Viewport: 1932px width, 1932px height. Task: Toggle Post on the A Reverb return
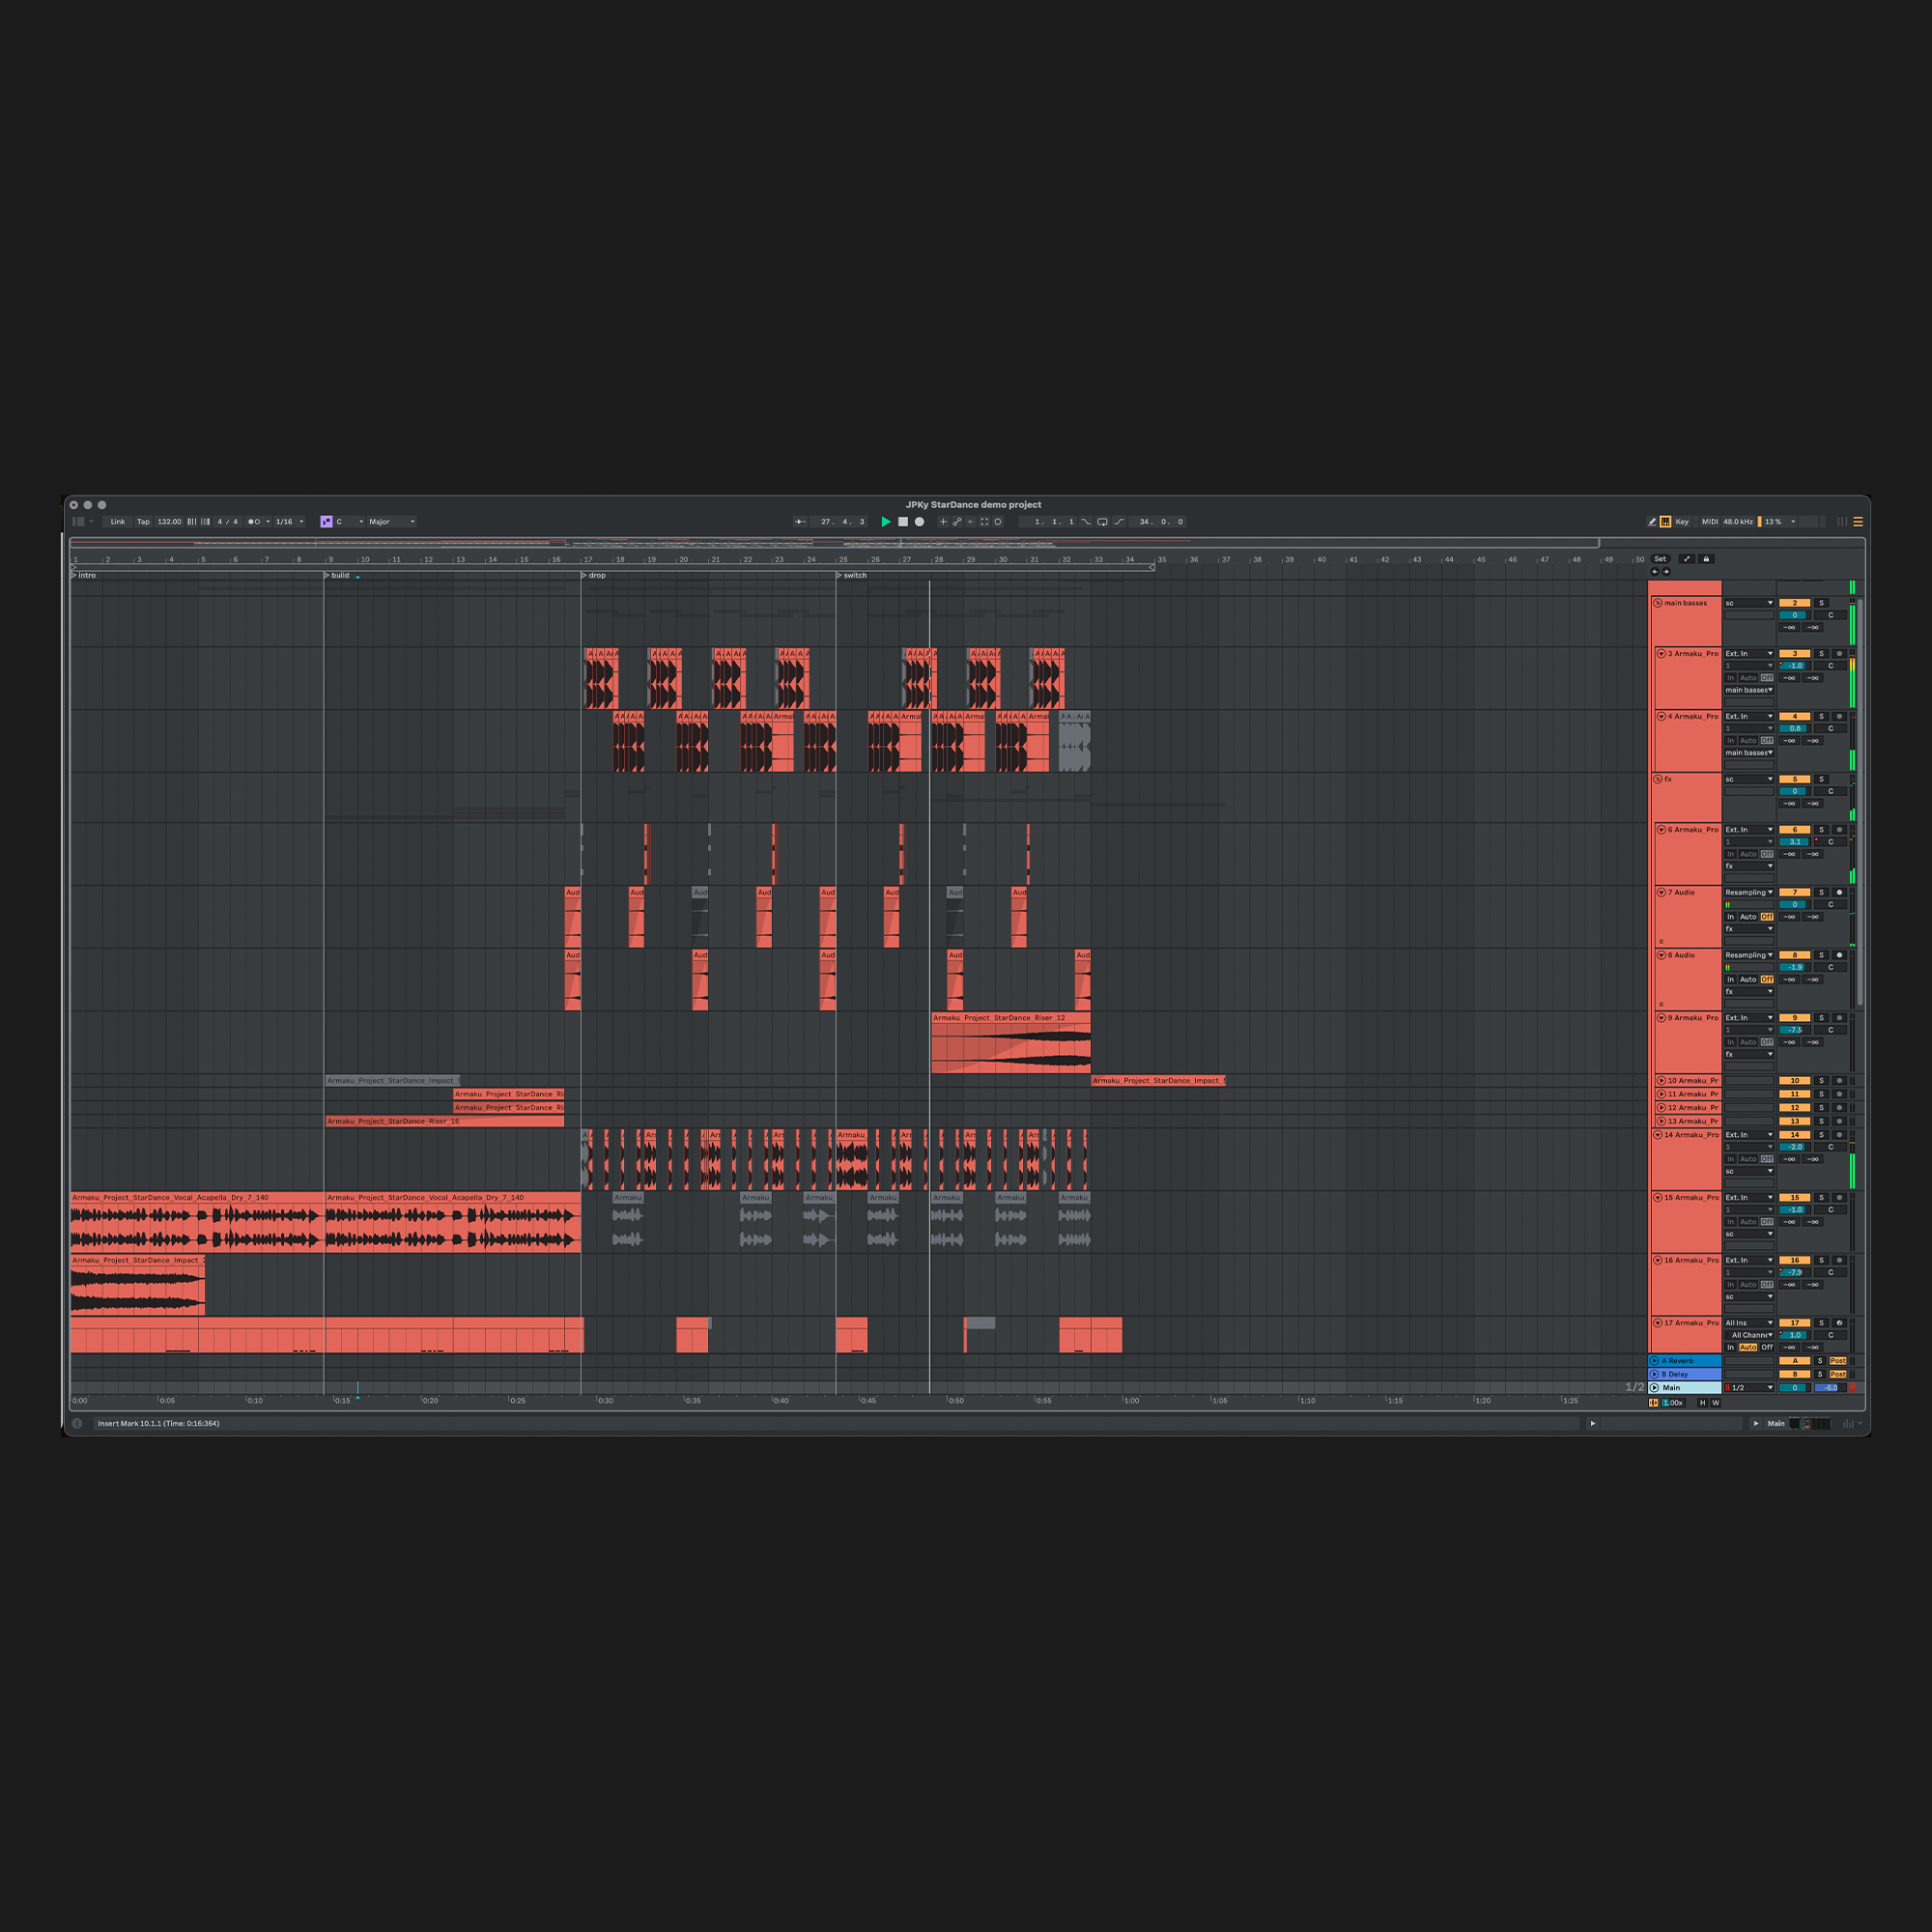[x=1838, y=1361]
